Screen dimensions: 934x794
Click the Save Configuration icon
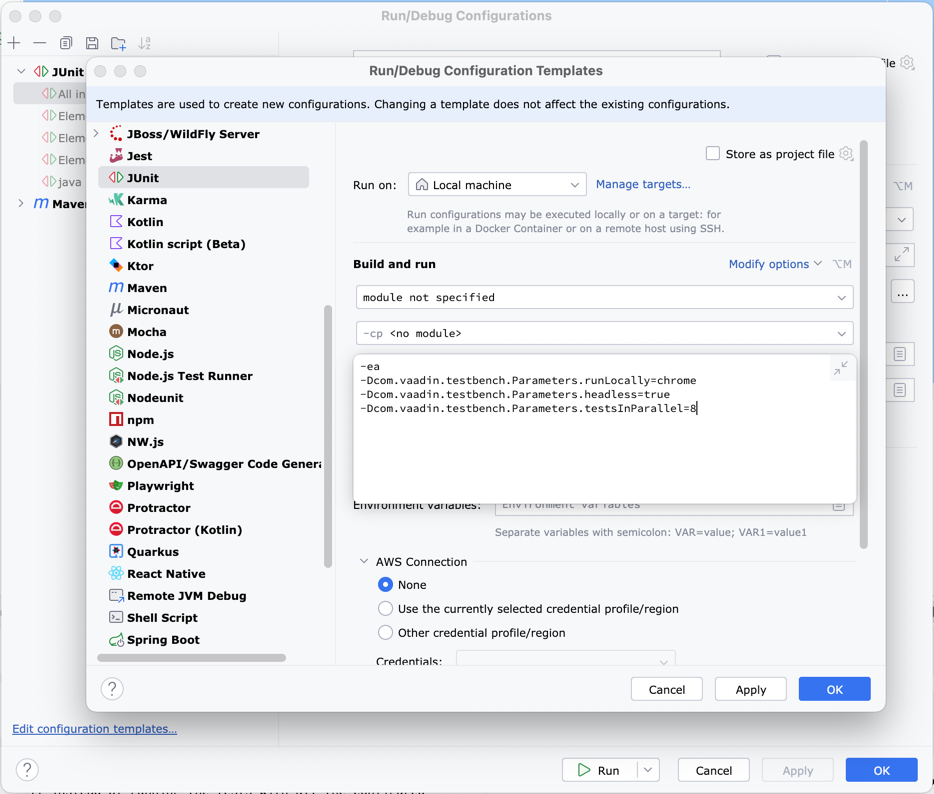[x=92, y=43]
